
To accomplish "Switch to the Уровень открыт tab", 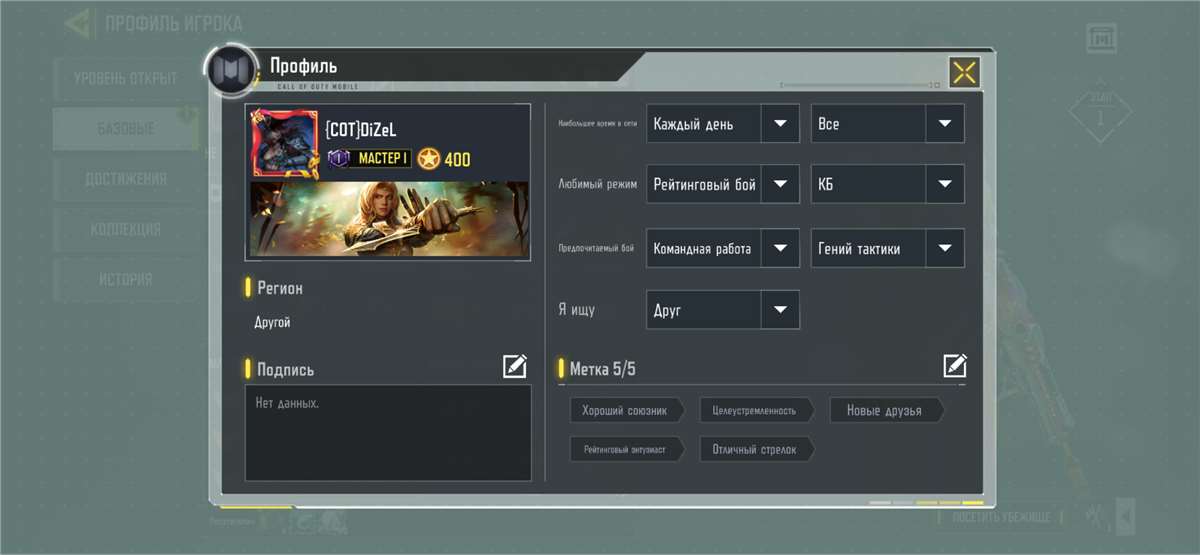I will click(125, 78).
